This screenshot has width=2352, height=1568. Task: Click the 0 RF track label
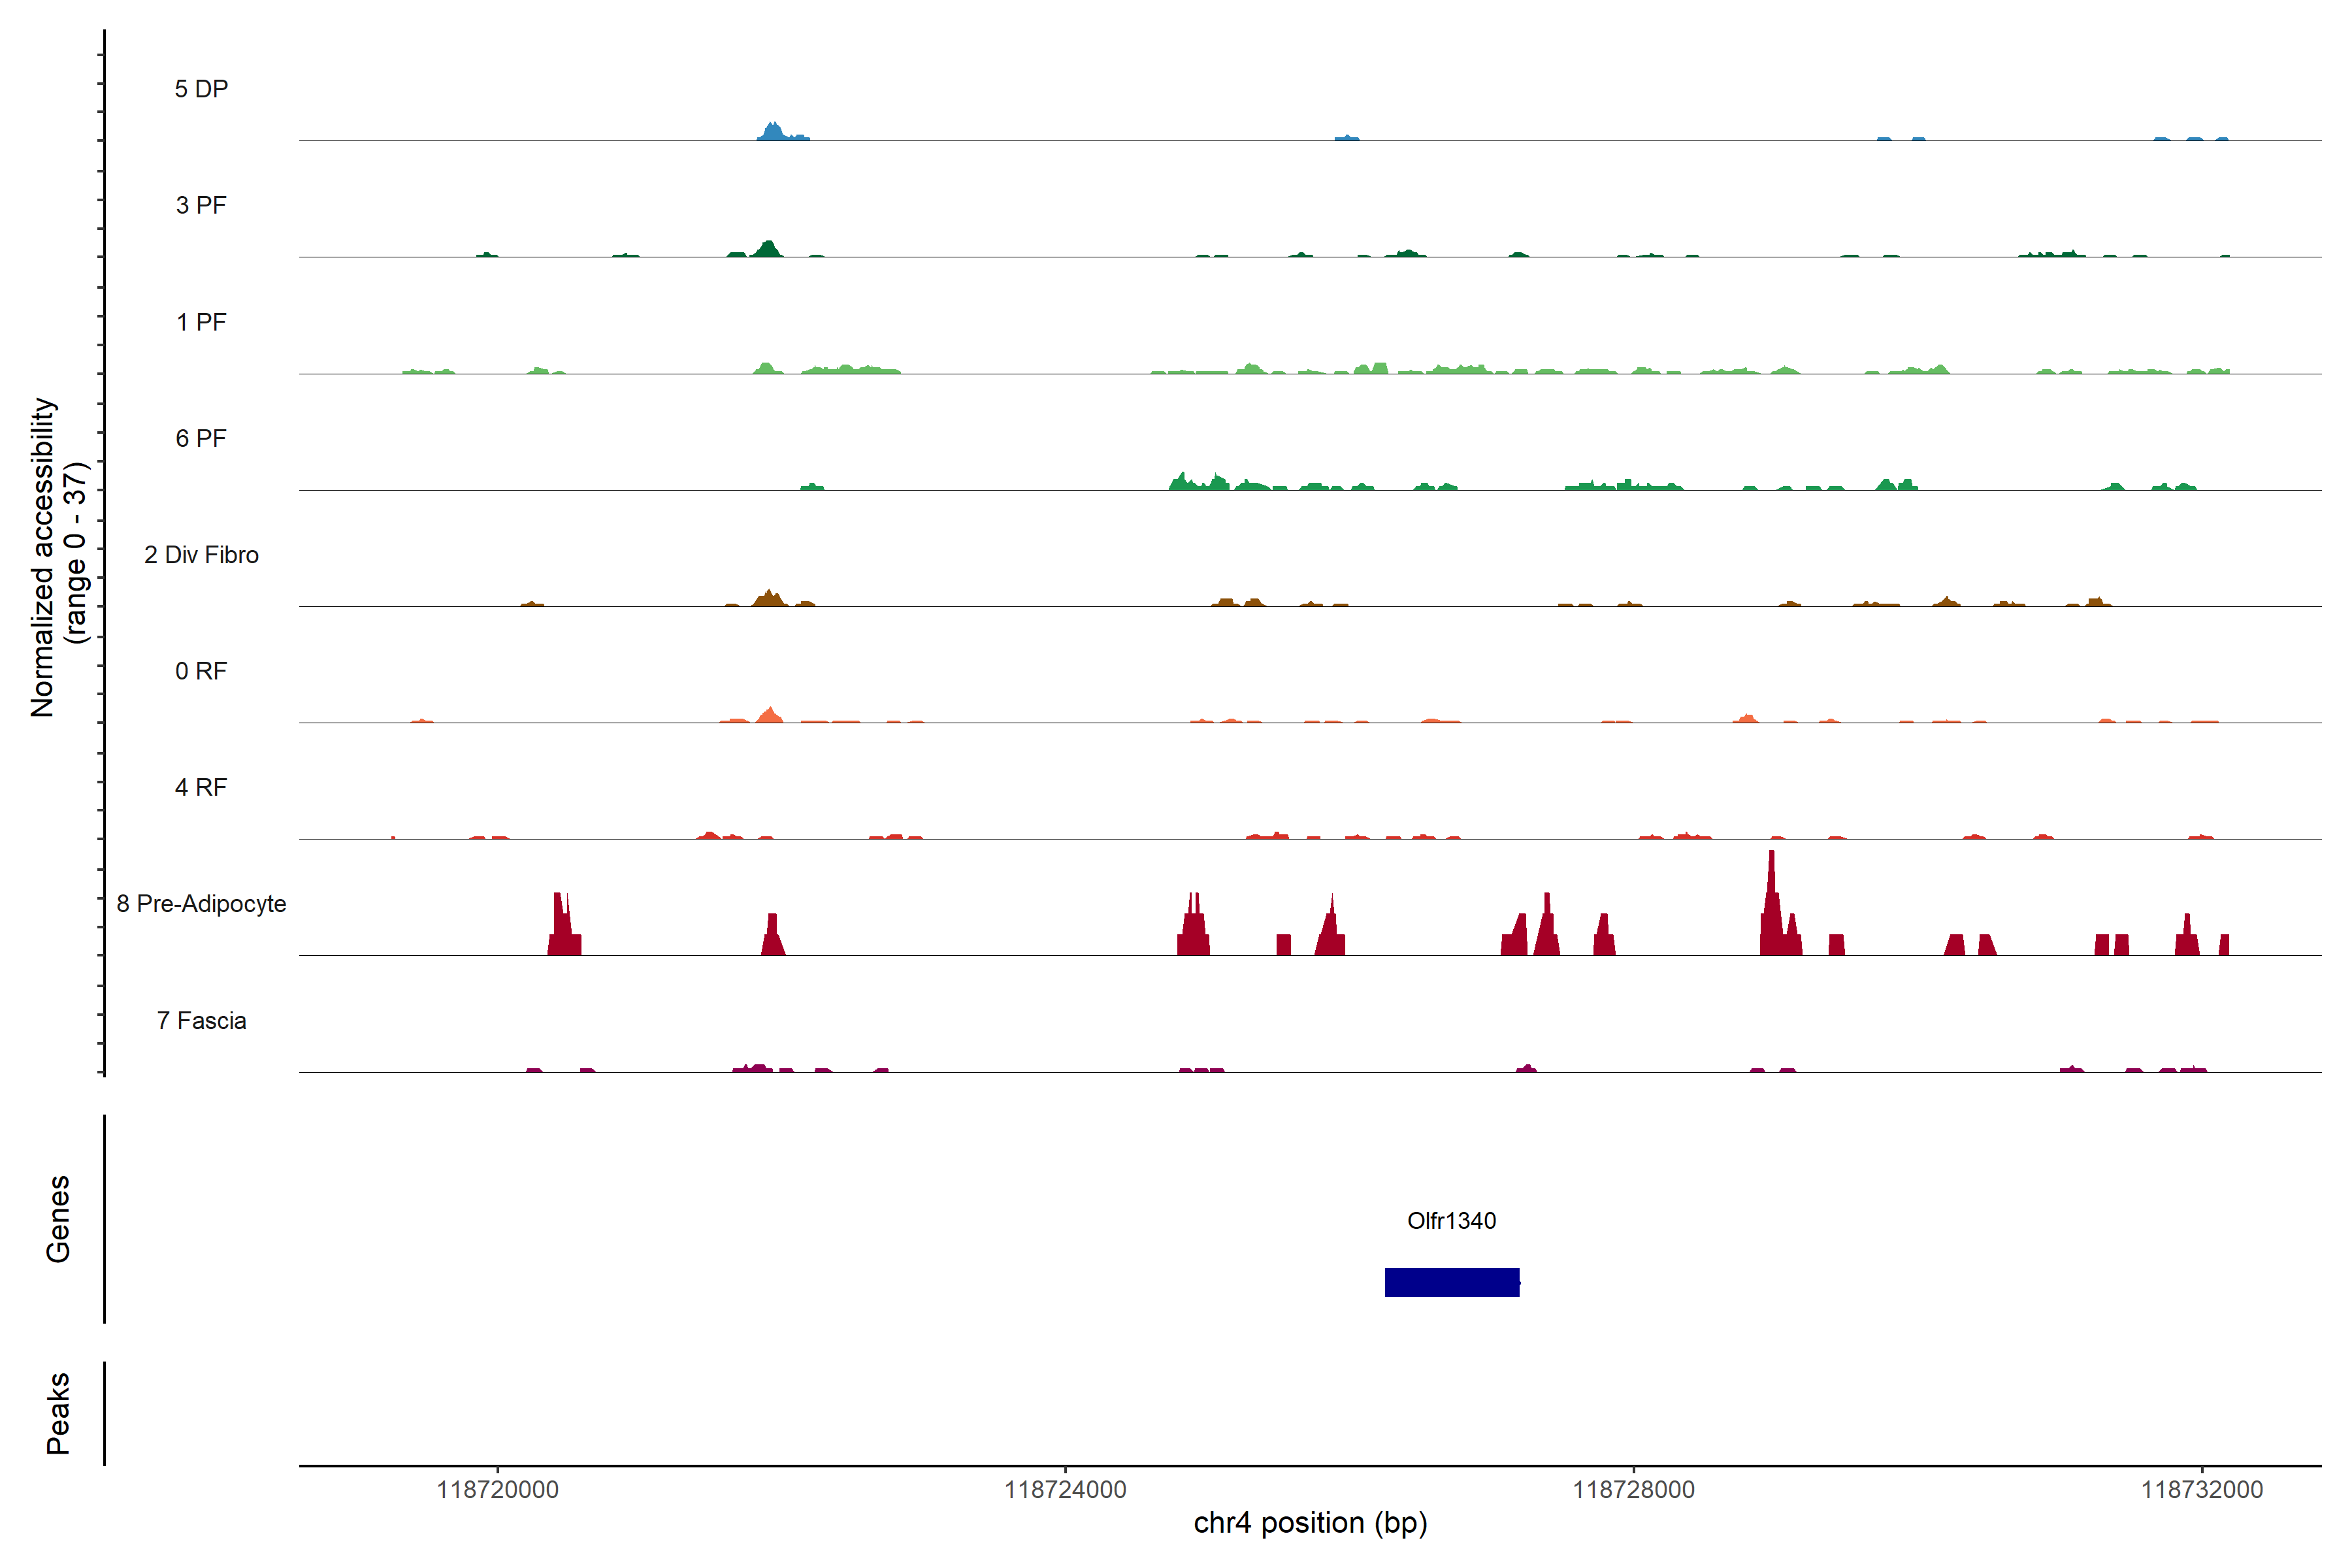point(201,671)
